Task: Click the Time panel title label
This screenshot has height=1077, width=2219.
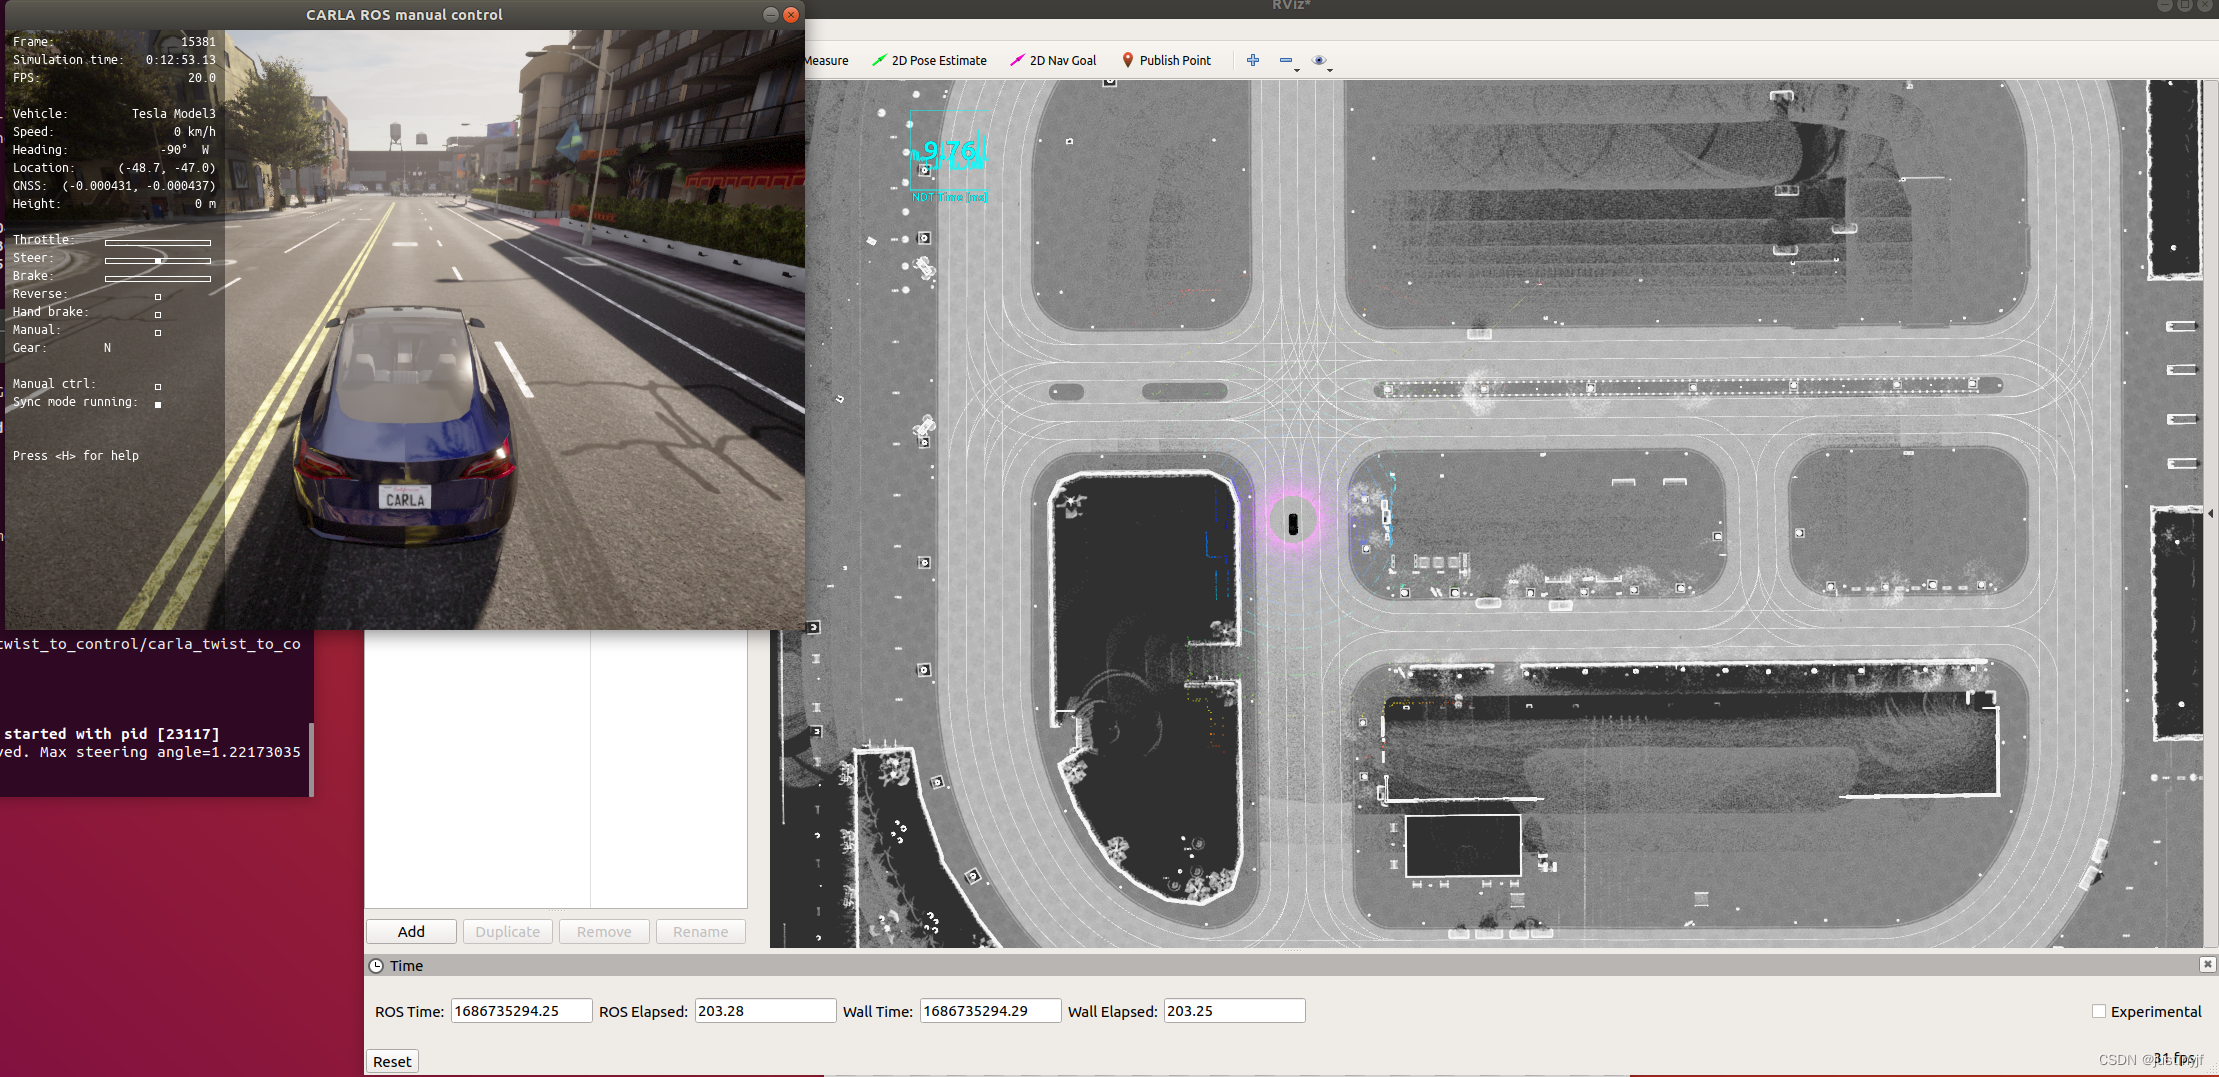Action: click(x=406, y=966)
